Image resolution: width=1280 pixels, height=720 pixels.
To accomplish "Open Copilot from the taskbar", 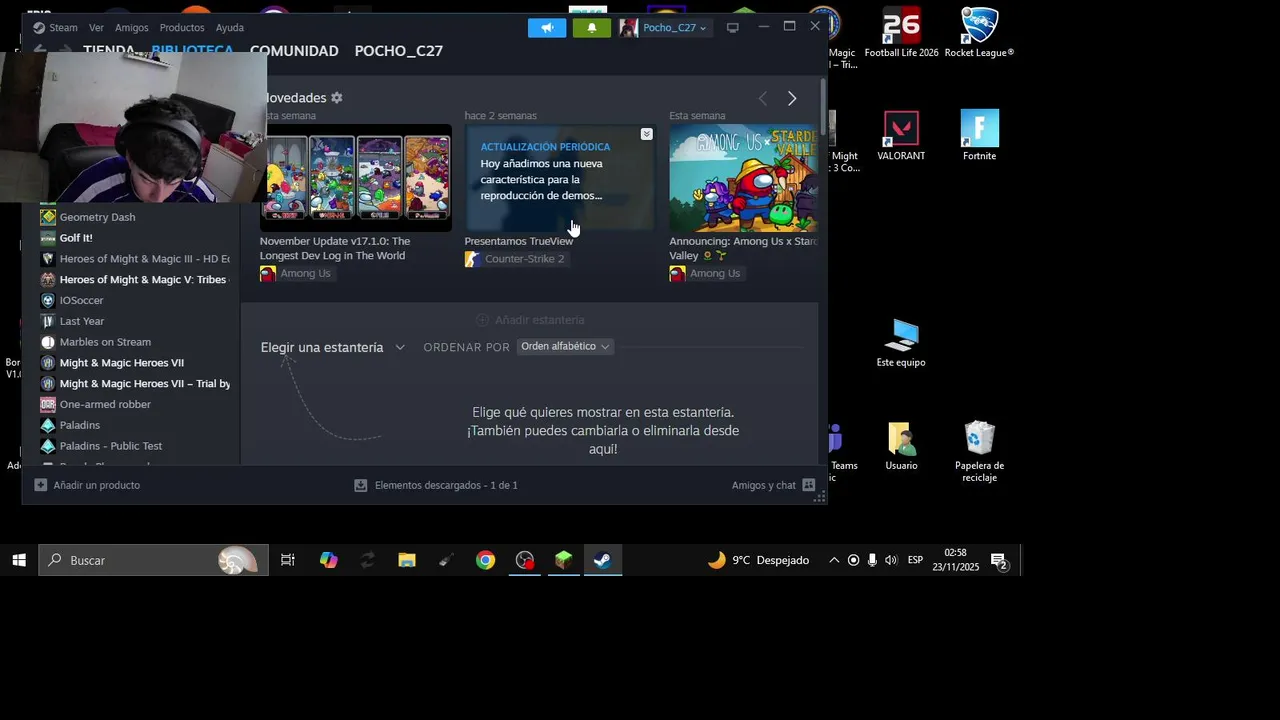I will tap(328, 561).
